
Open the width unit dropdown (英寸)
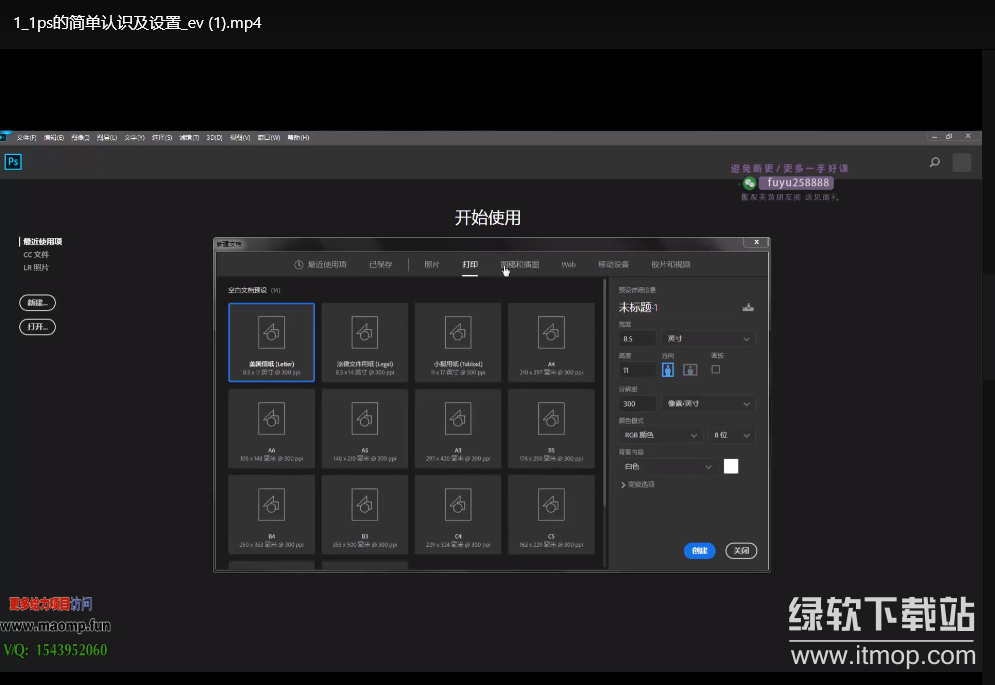(x=708, y=339)
